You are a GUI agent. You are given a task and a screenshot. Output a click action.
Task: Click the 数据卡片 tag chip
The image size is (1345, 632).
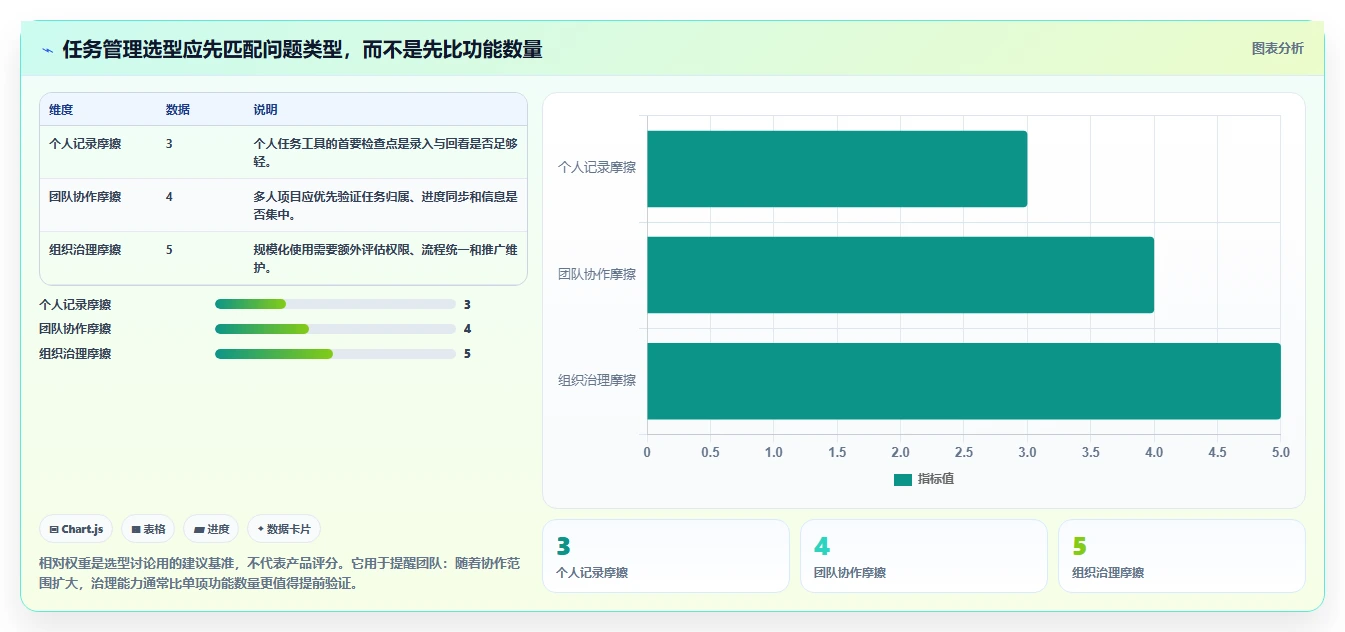pos(284,529)
